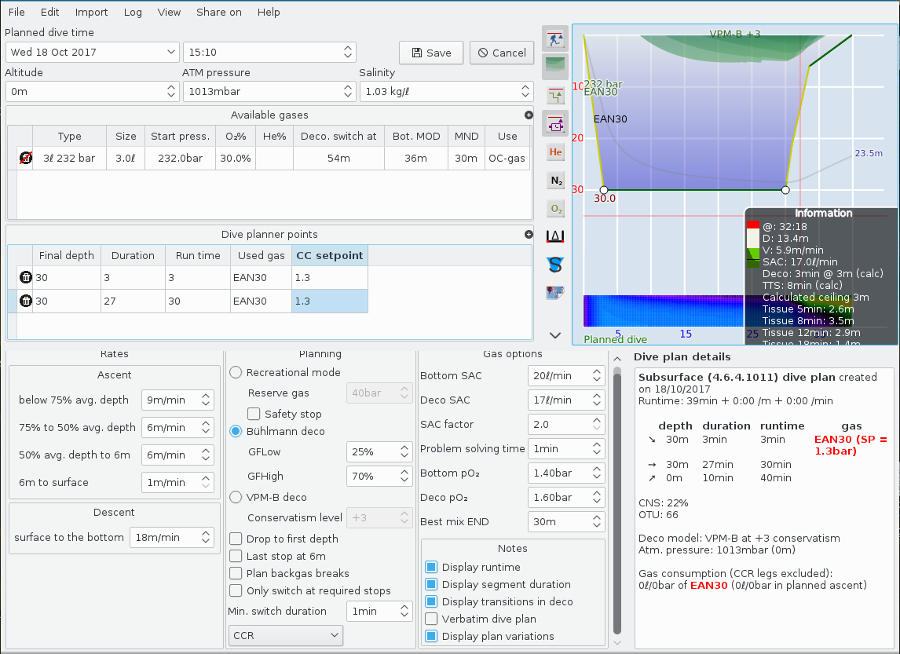Open the Import menu
Screen dimensions: 900x654
click(x=91, y=12)
